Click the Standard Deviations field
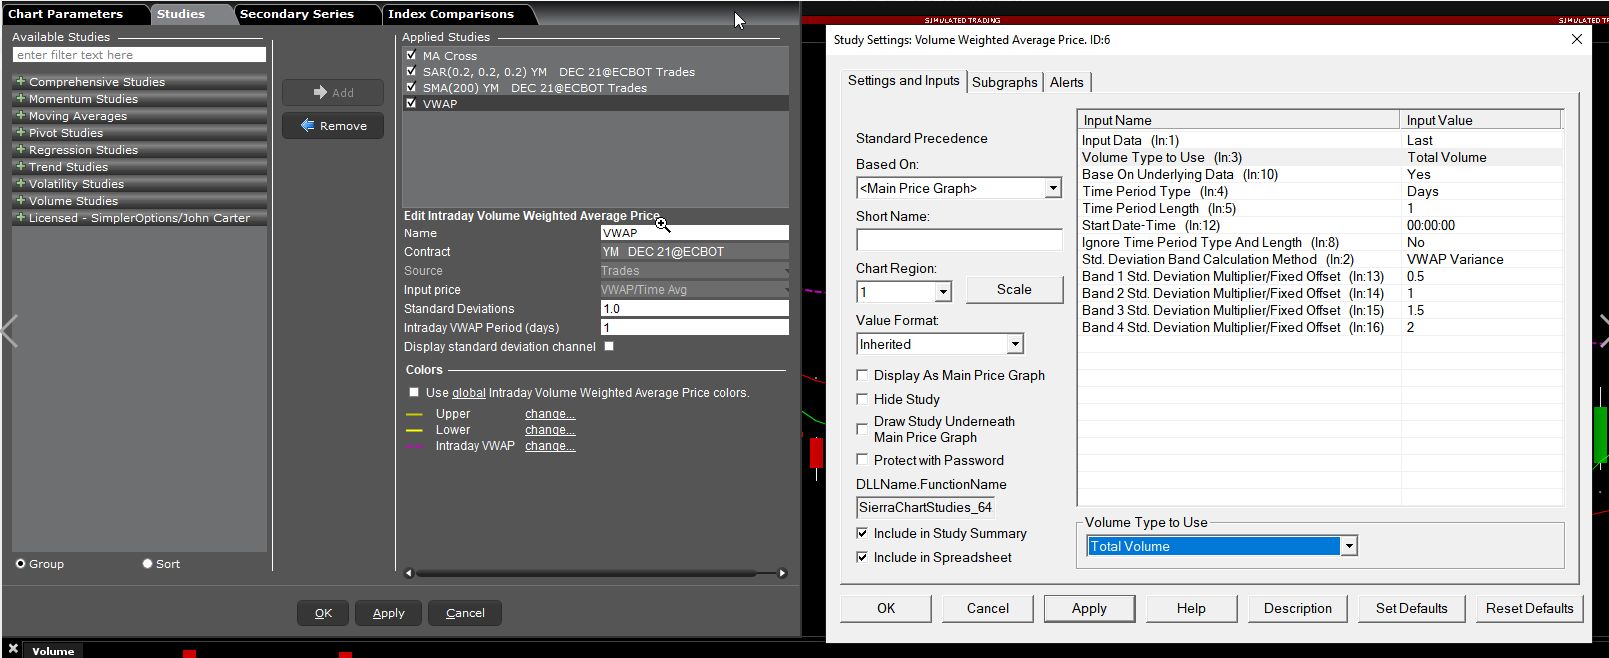This screenshot has width=1609, height=658. coord(694,309)
